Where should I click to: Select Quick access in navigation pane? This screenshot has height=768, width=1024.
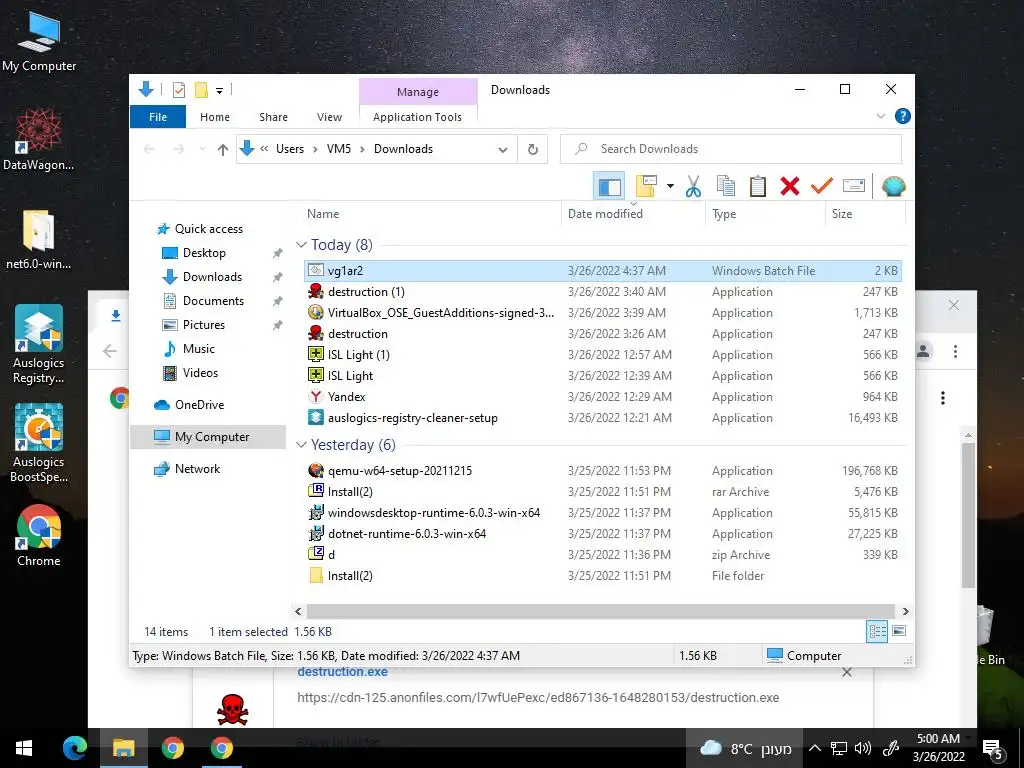(x=208, y=229)
